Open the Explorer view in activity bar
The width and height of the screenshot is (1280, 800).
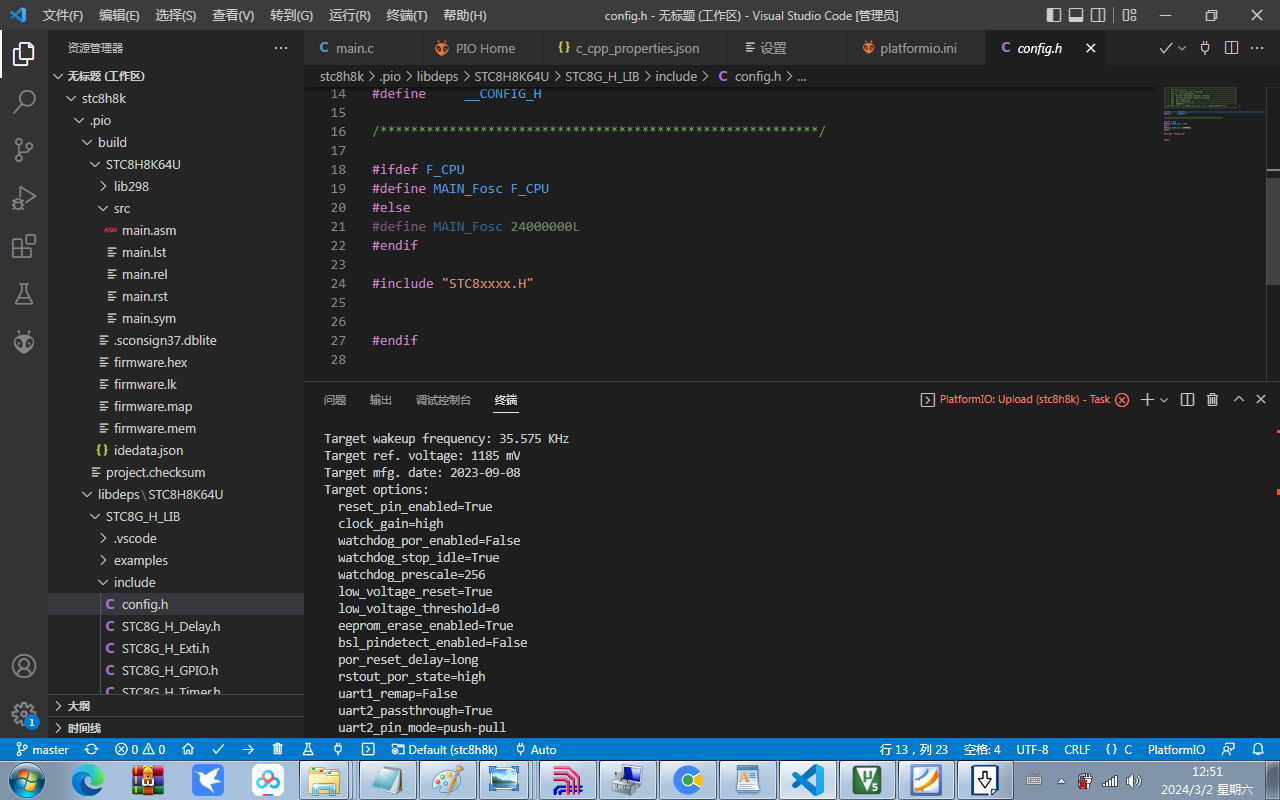pyautogui.click(x=24, y=53)
